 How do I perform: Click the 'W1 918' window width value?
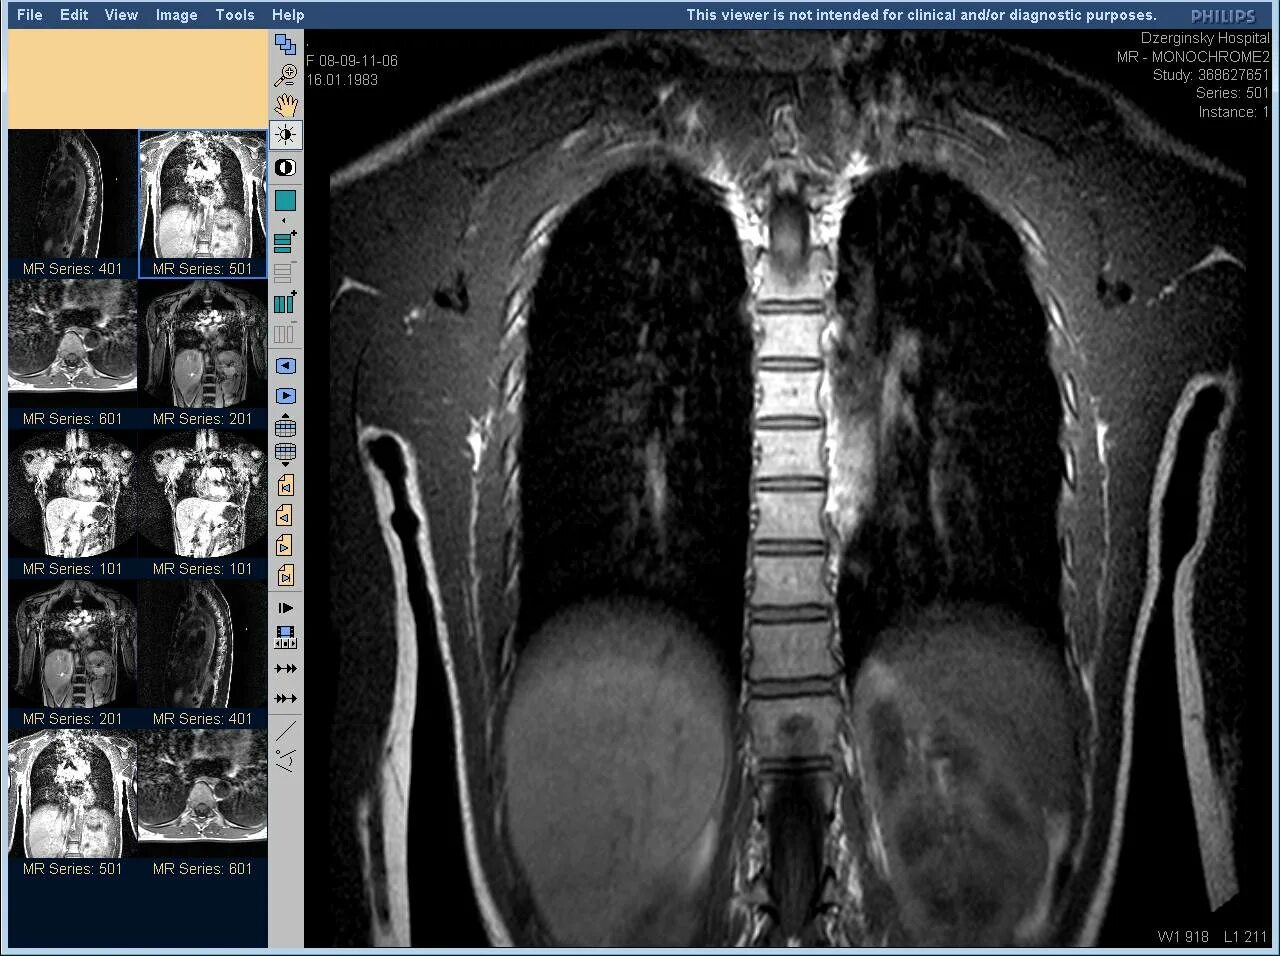(1183, 937)
